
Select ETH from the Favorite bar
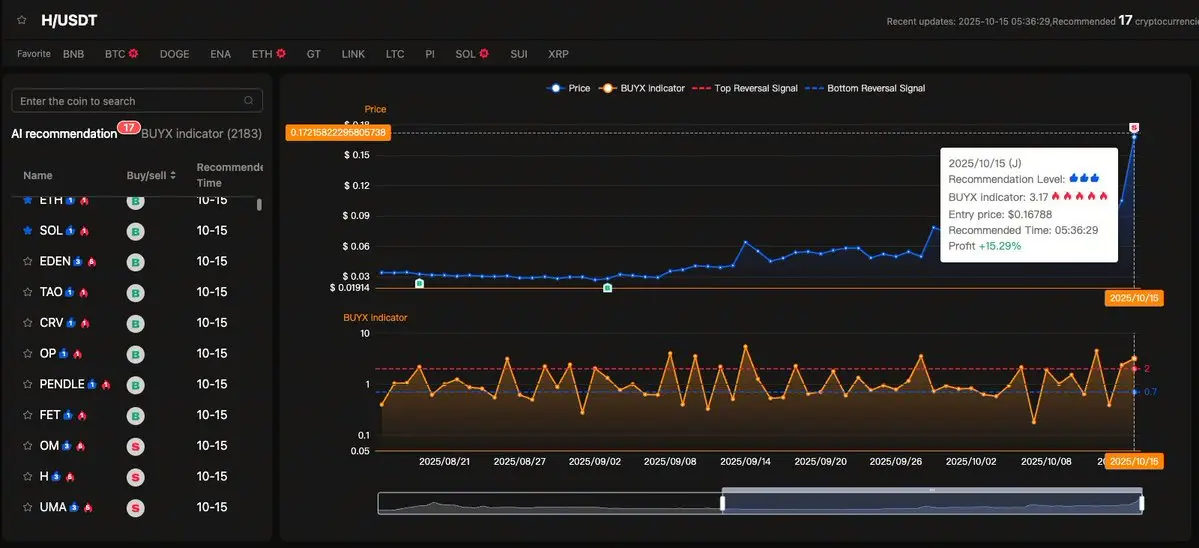[x=262, y=54]
